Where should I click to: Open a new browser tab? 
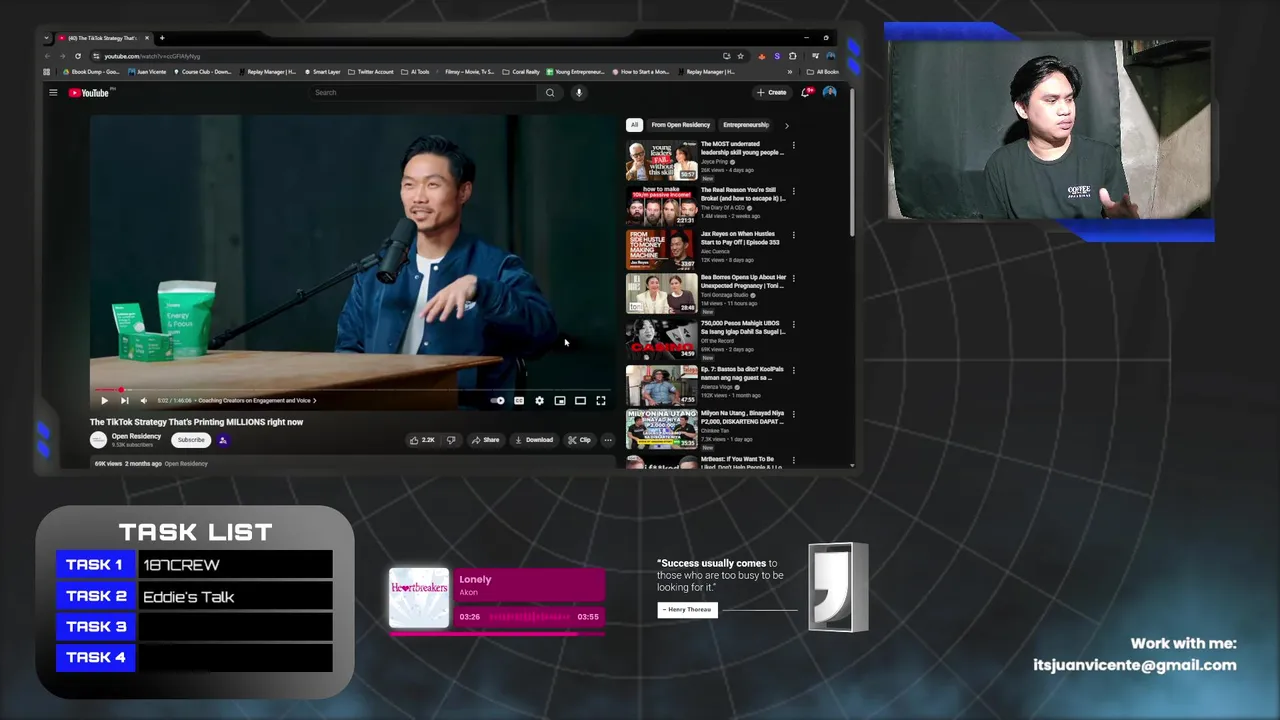pyautogui.click(x=162, y=38)
